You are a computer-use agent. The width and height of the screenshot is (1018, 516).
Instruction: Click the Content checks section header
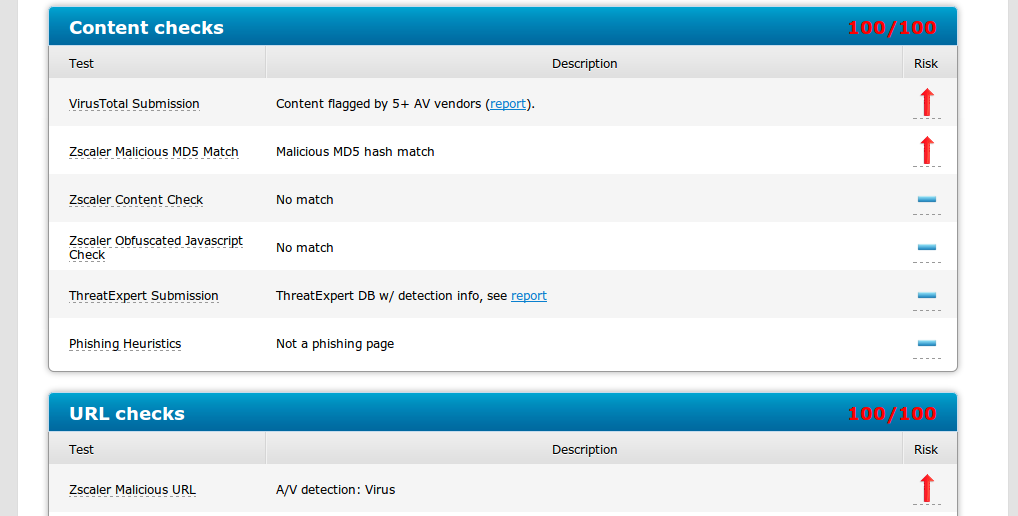[146, 28]
